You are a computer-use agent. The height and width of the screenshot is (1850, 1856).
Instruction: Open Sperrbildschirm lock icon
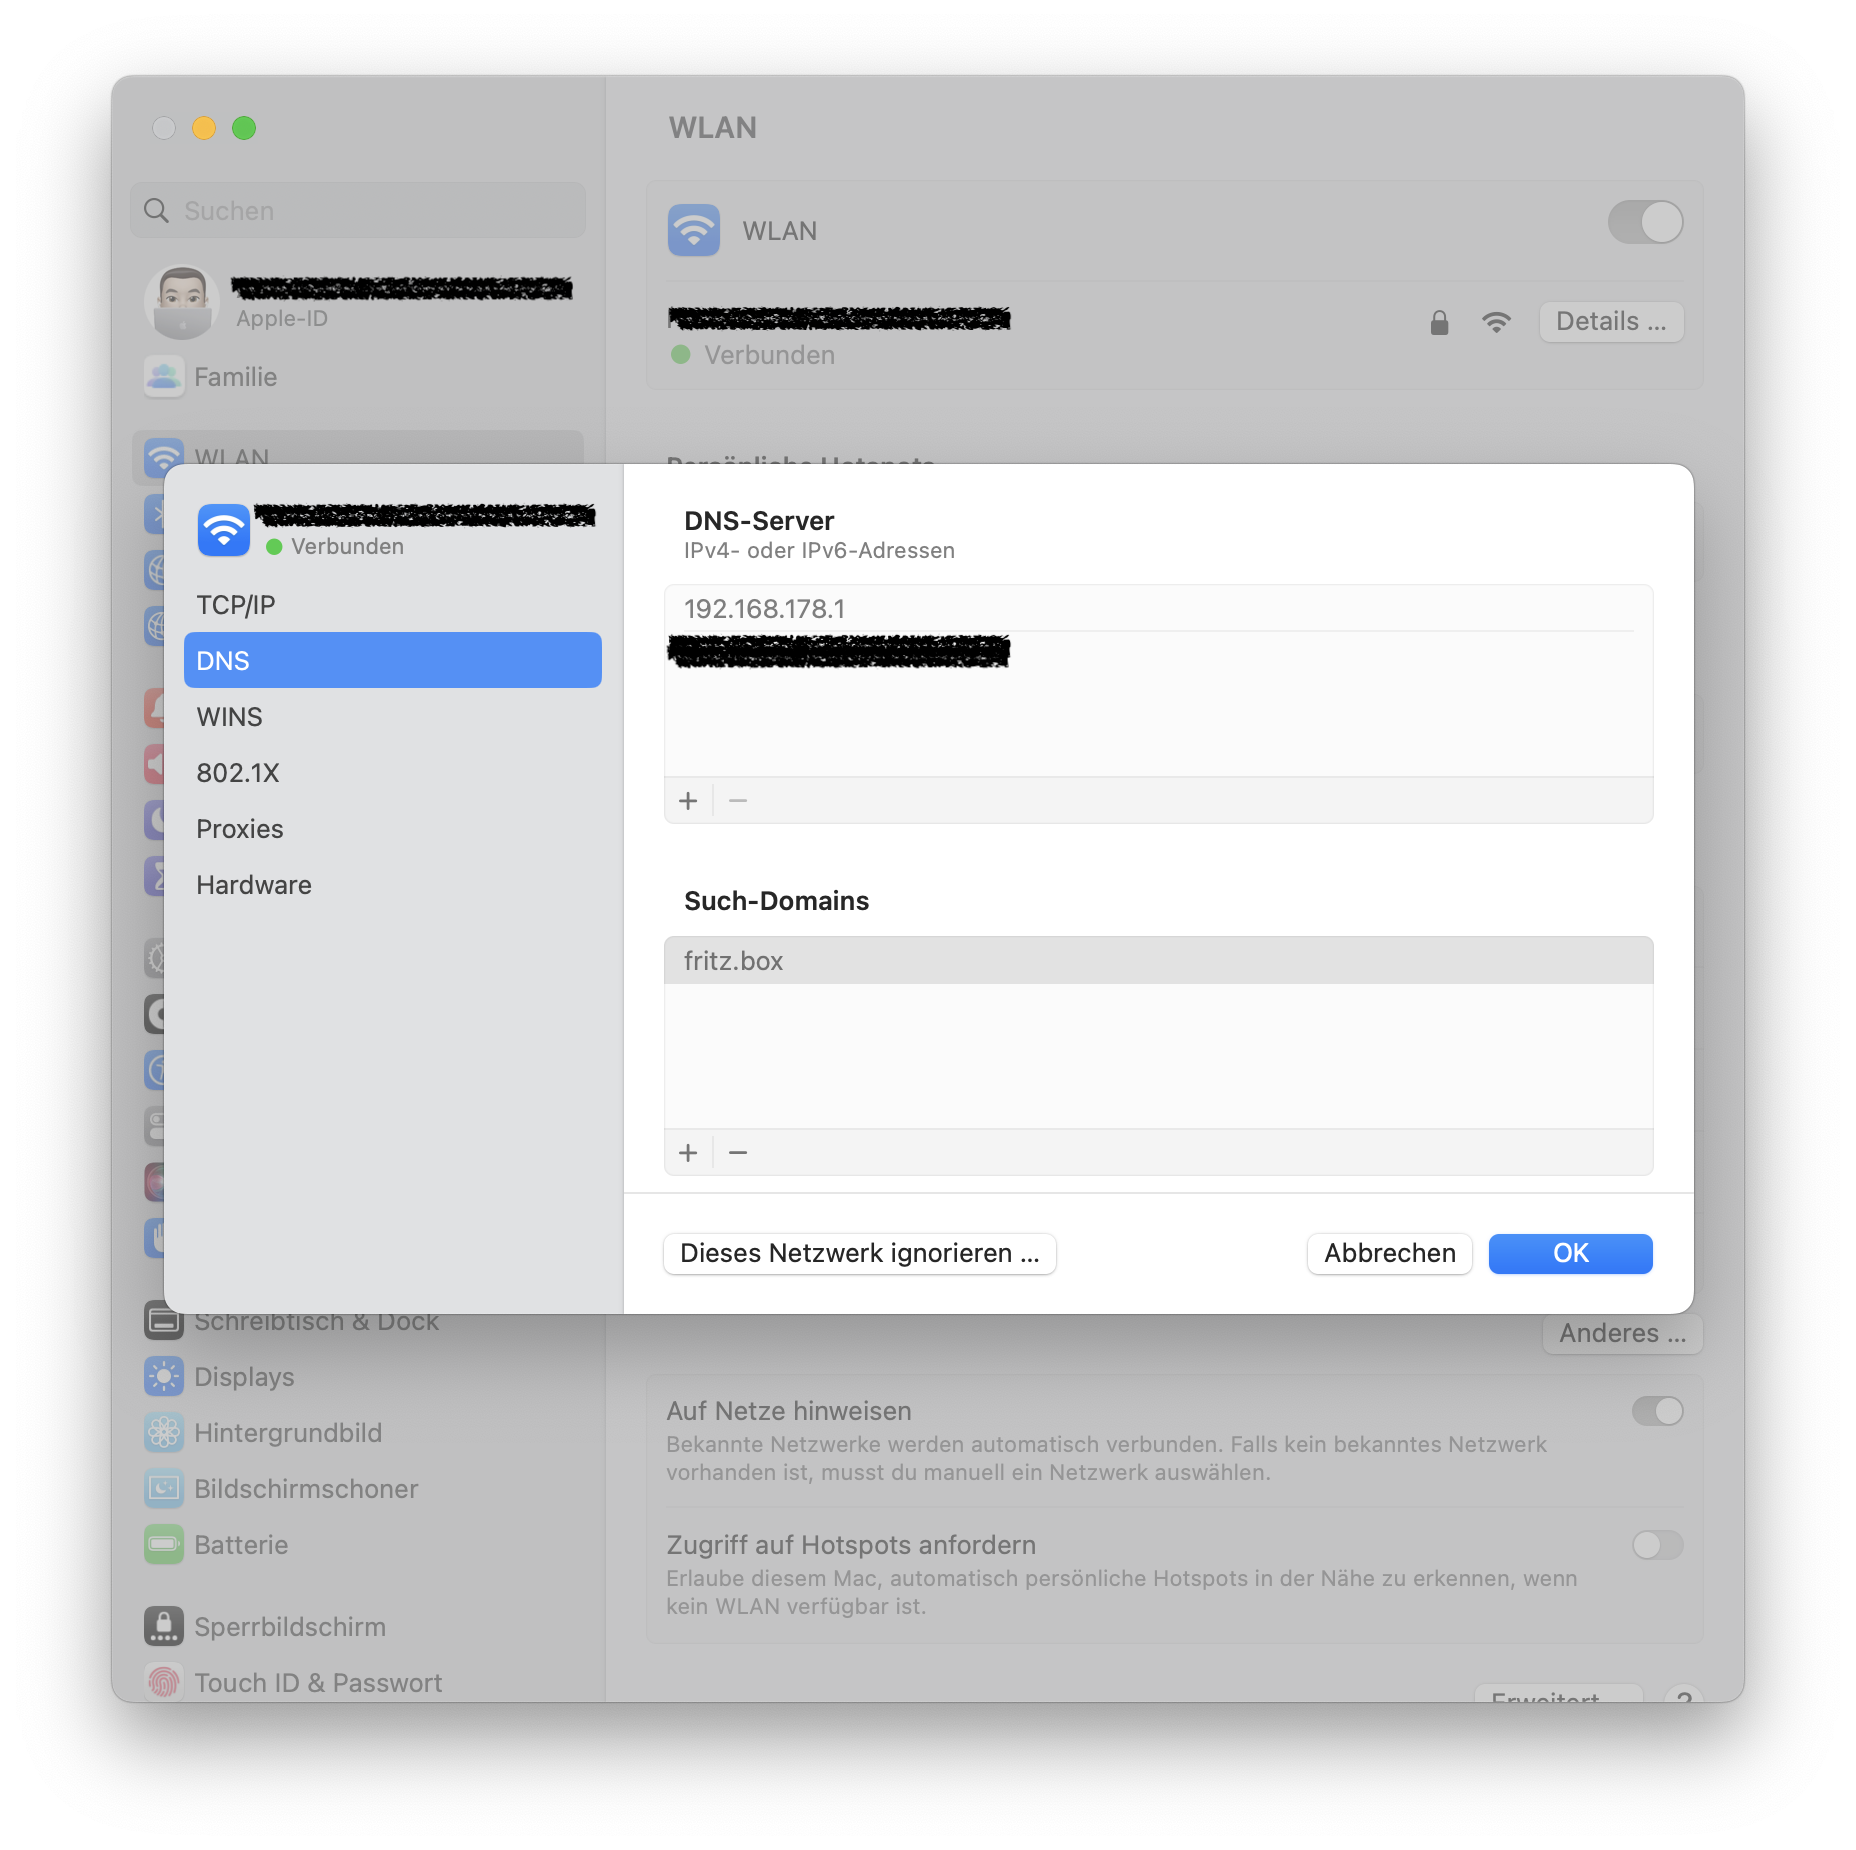(x=163, y=1627)
